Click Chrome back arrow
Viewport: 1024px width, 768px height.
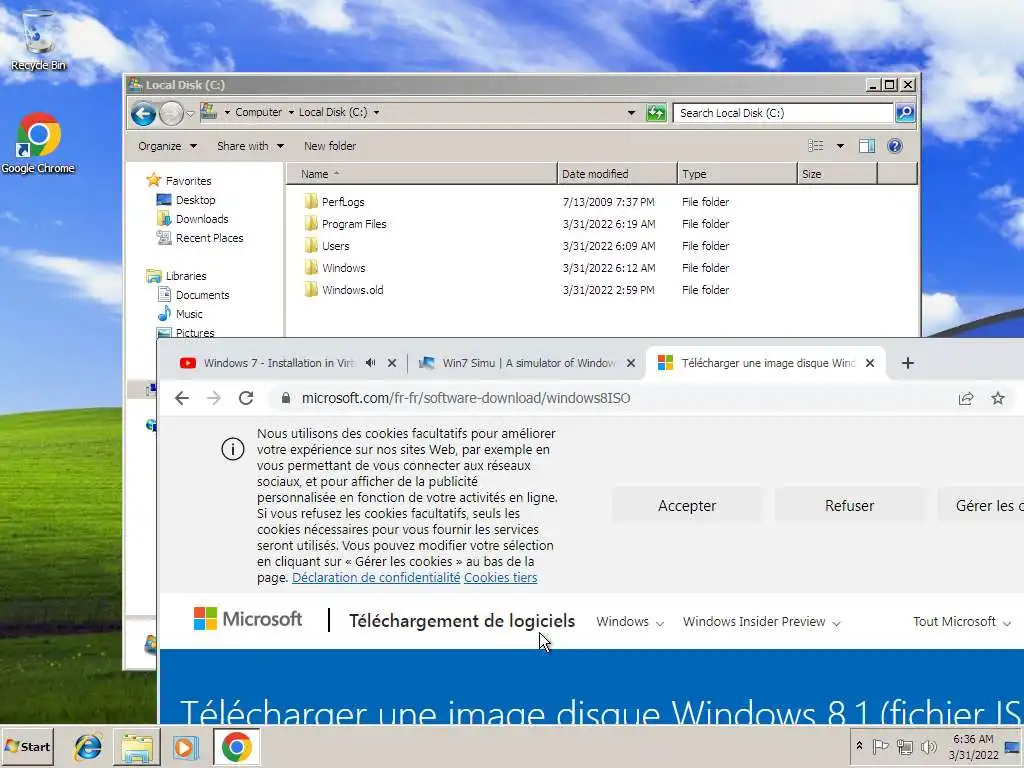click(x=182, y=398)
